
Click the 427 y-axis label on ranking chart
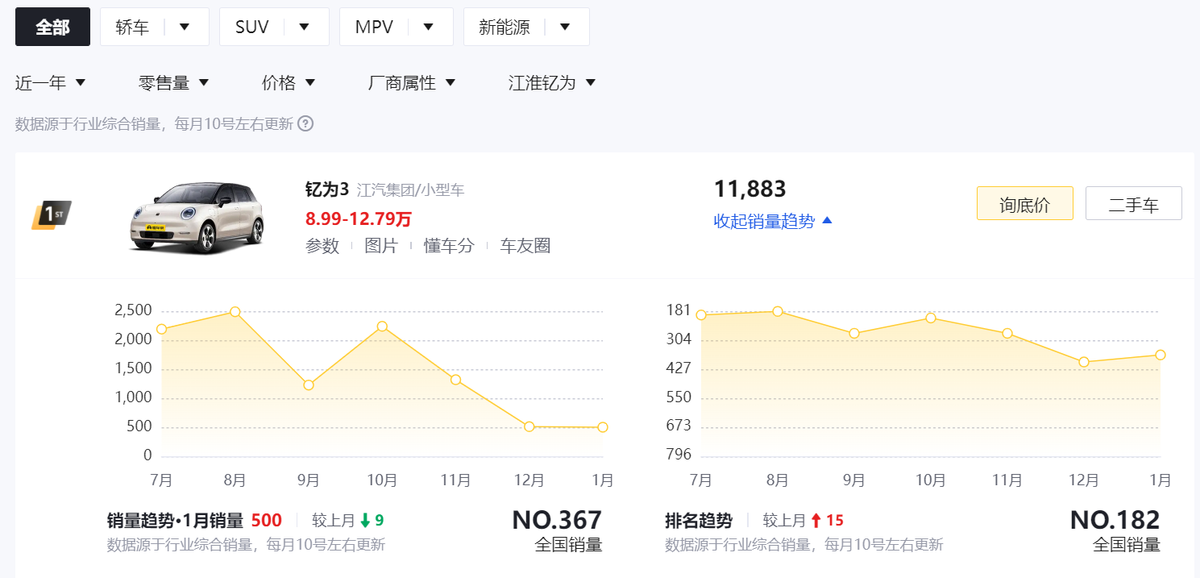coord(679,368)
